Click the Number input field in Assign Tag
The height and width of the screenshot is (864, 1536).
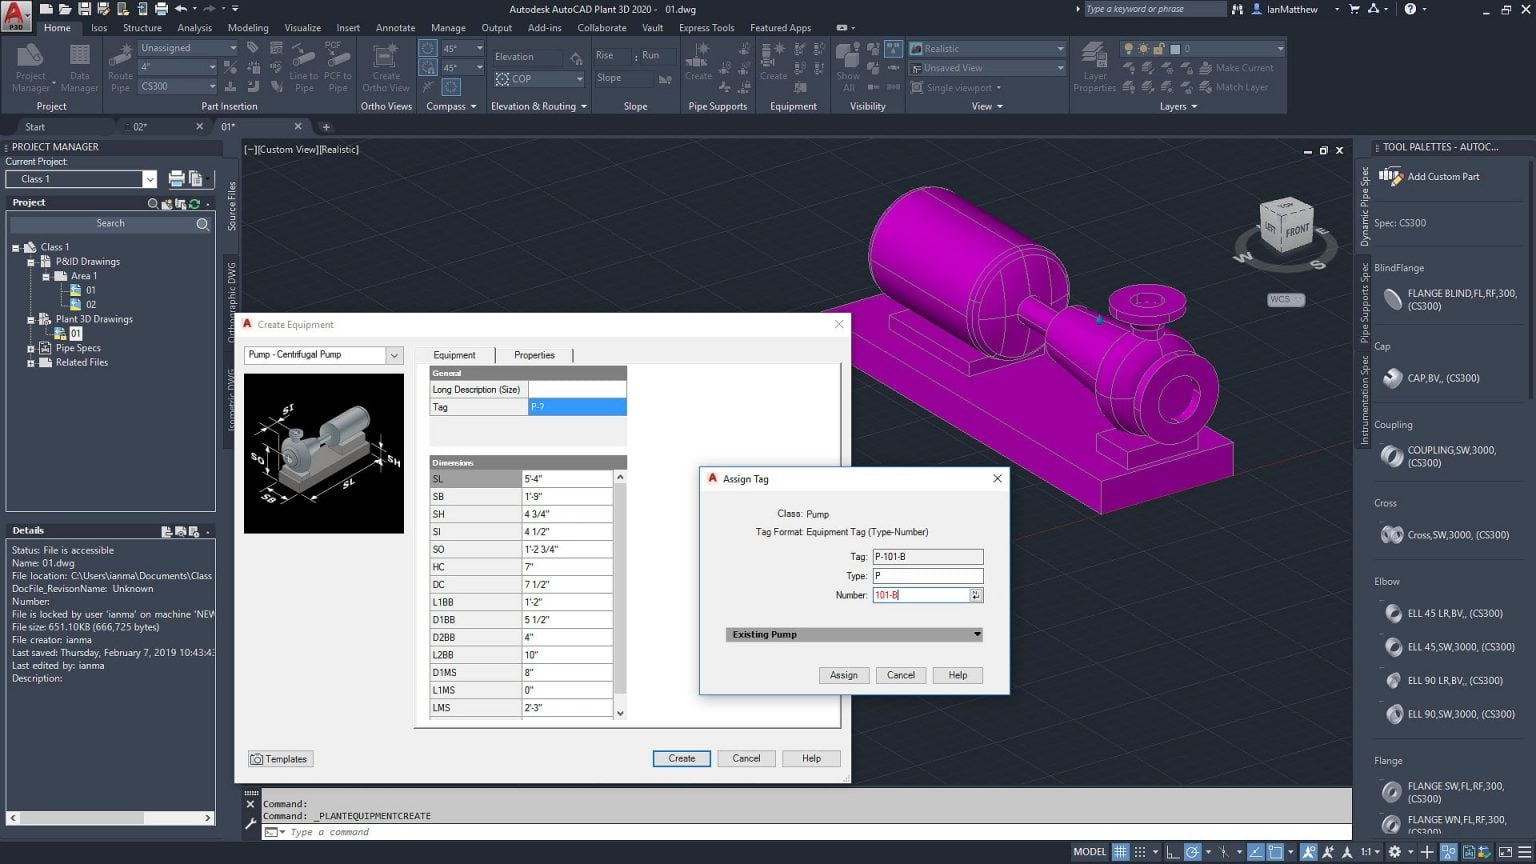click(x=918, y=595)
